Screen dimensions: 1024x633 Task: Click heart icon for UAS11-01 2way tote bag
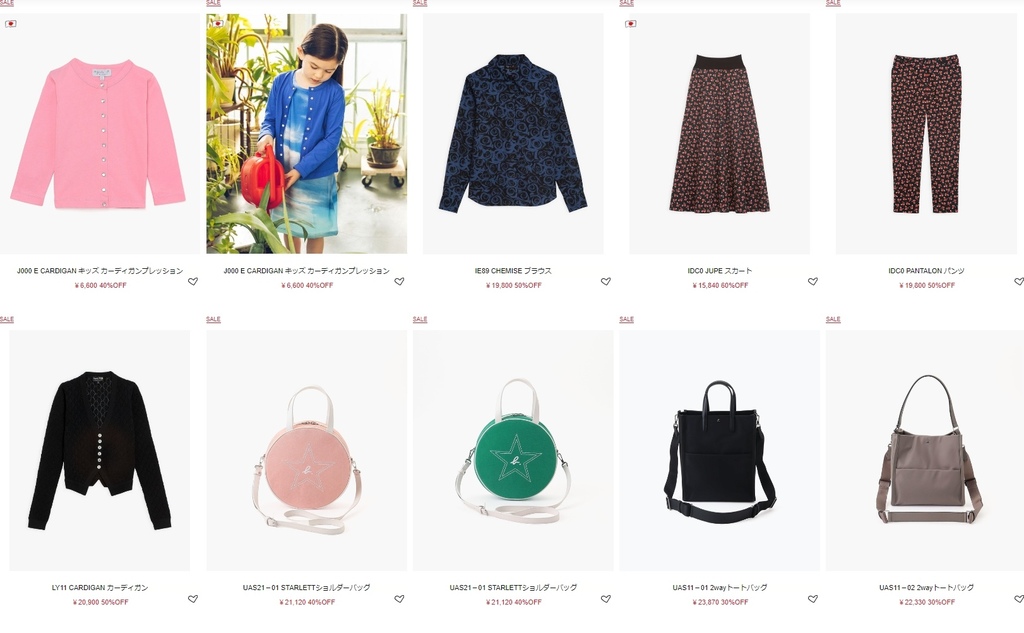coord(812,599)
